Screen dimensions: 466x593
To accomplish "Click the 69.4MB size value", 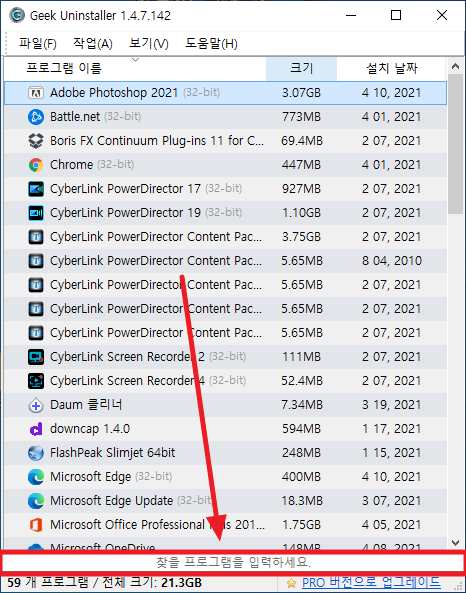I will point(301,141).
